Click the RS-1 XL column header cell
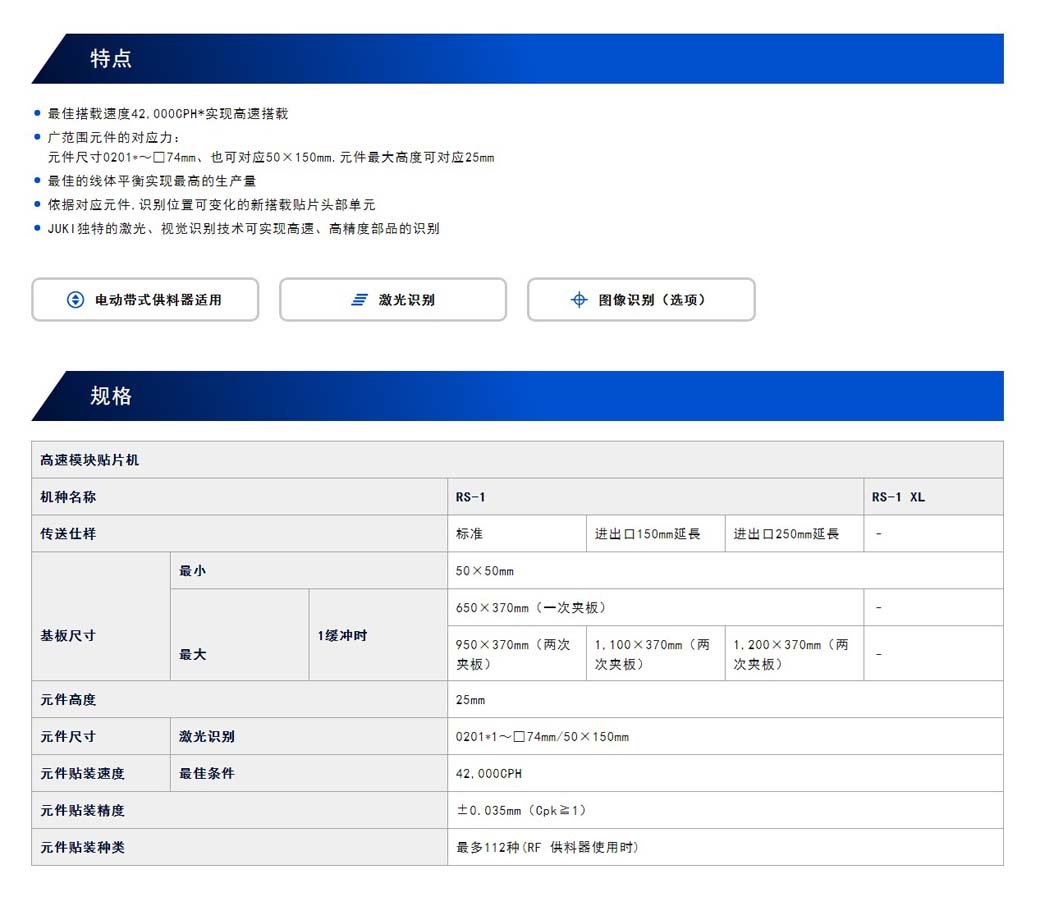Screen dimensions: 1040x897 932,497
